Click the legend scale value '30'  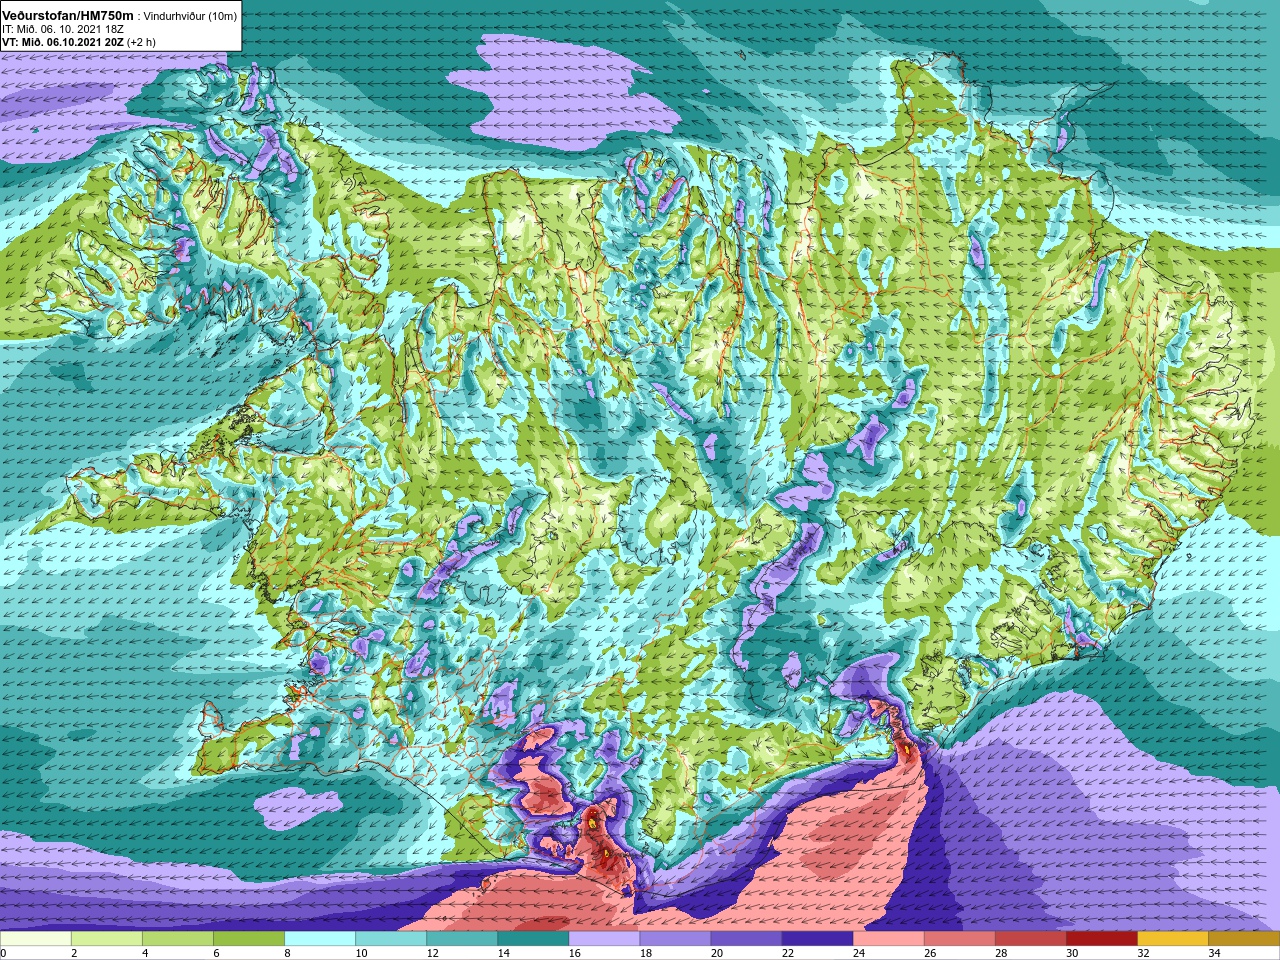tap(1072, 953)
